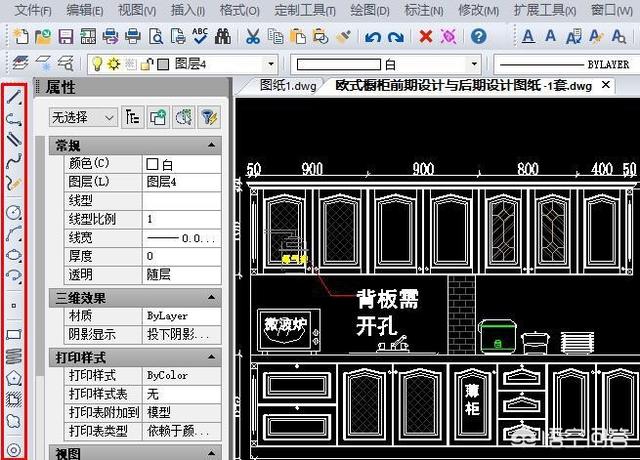Screen dimensions: 640x460
Task: Toggle layer freeze sun icon for 图层4
Action: 113,64
